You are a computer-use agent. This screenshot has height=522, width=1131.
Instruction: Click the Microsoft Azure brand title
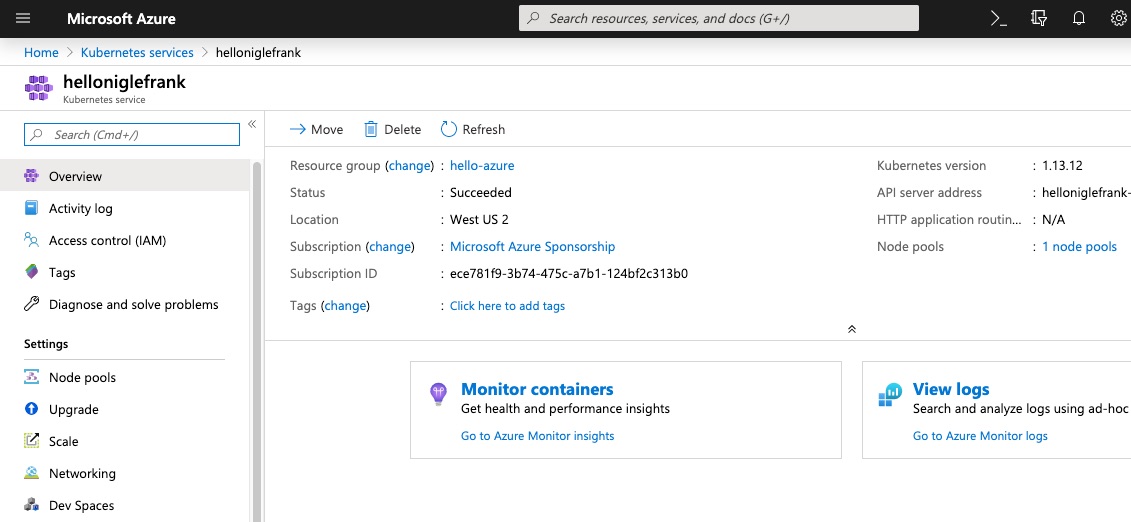tap(121, 19)
